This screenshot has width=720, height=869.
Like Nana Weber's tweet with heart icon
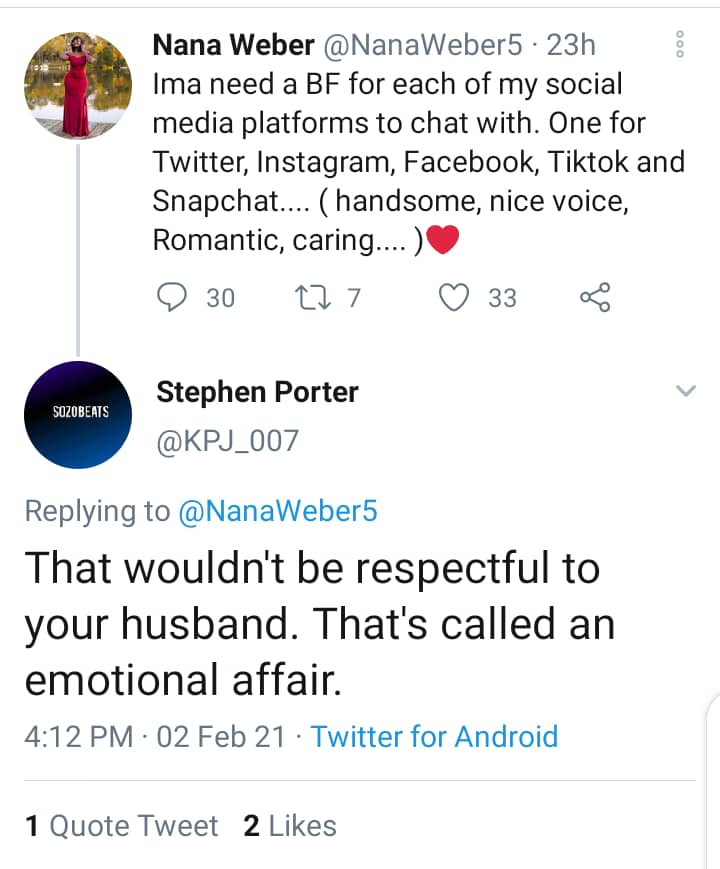(455, 297)
